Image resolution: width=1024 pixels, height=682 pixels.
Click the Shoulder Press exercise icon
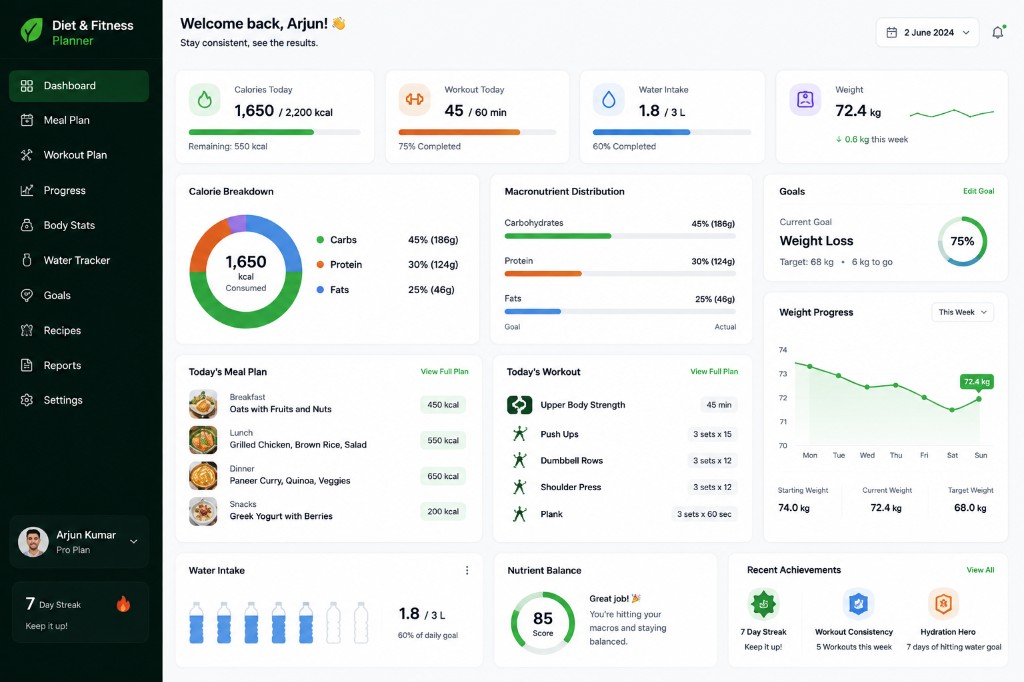tap(520, 487)
